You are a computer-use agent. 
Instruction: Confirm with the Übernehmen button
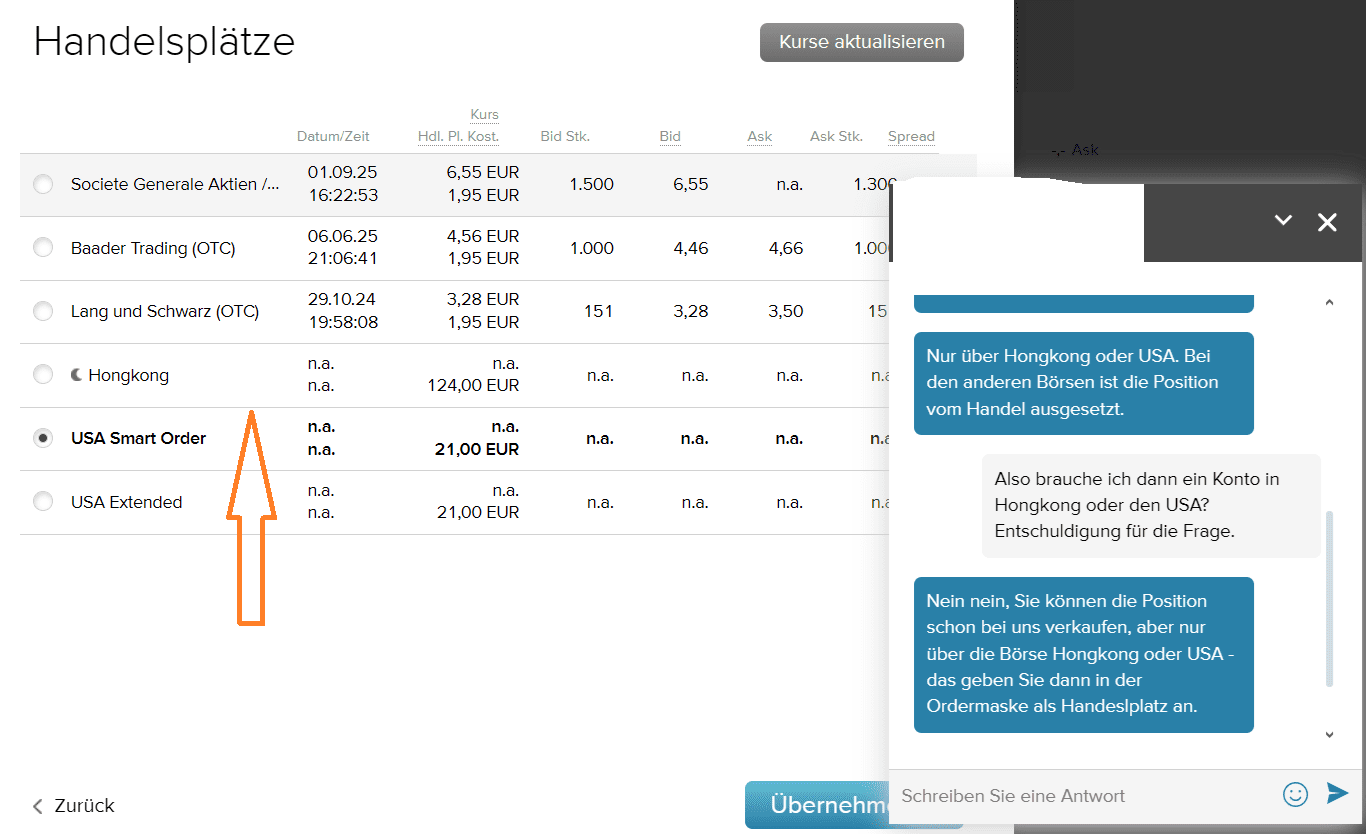[818, 805]
